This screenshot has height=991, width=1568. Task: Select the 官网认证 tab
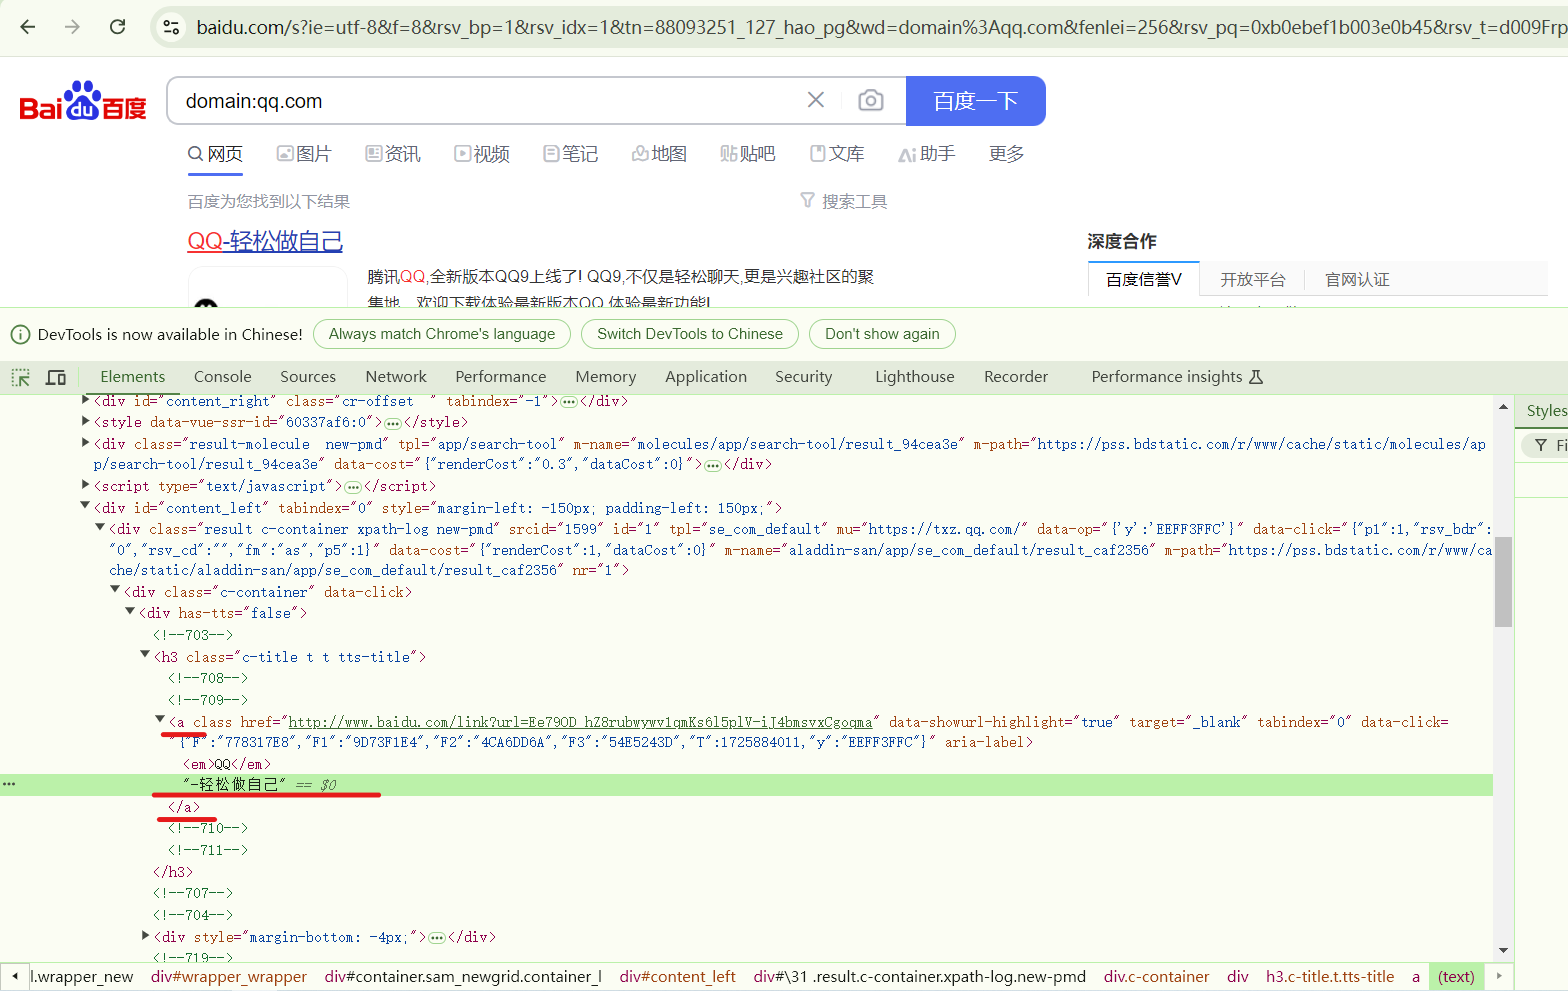click(x=1357, y=279)
